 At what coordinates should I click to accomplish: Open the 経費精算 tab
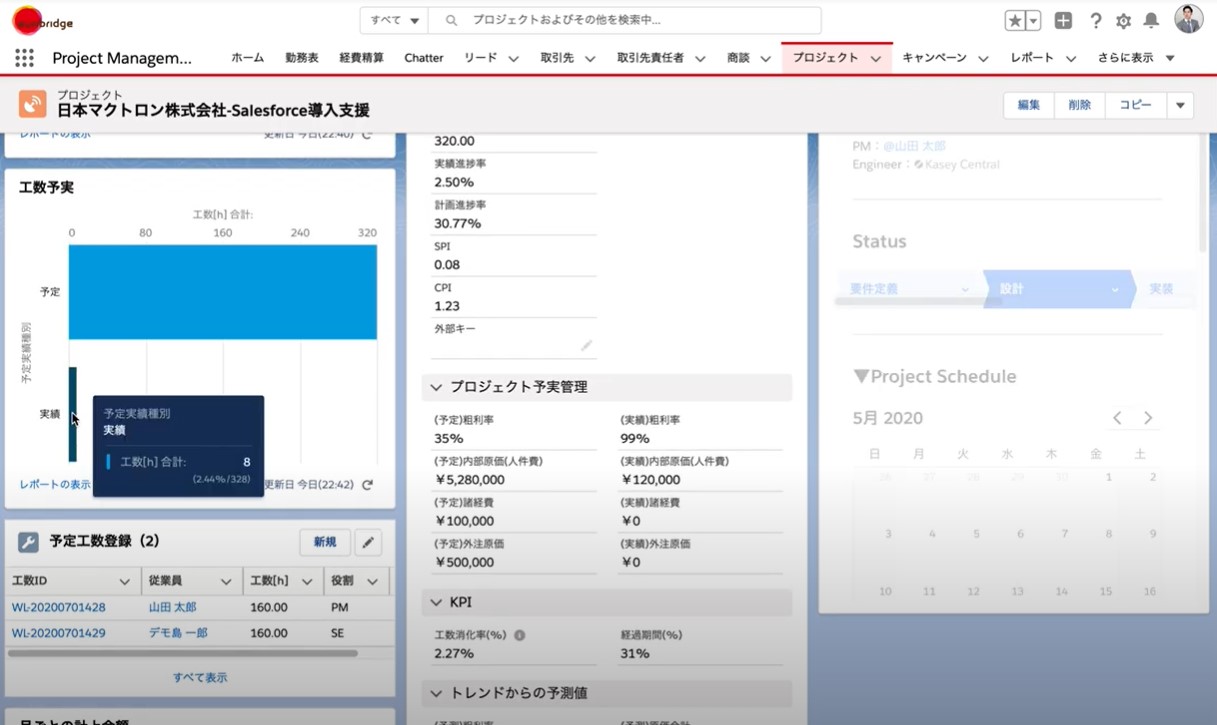(x=361, y=58)
